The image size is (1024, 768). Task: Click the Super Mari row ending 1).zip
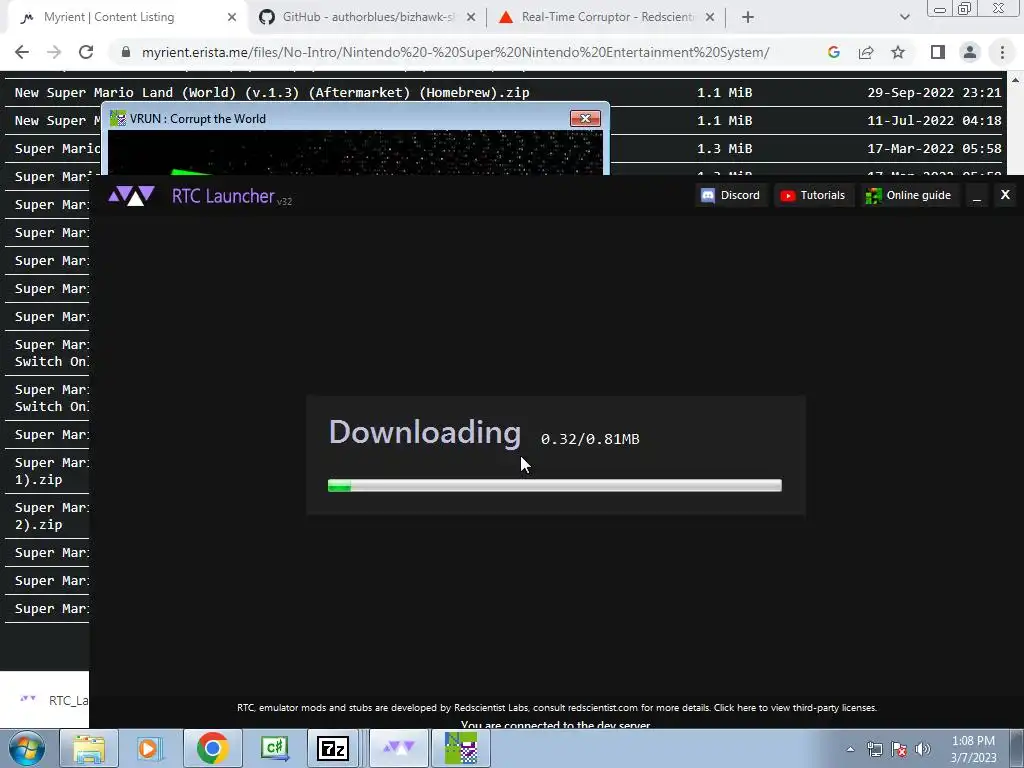[x=52, y=471]
